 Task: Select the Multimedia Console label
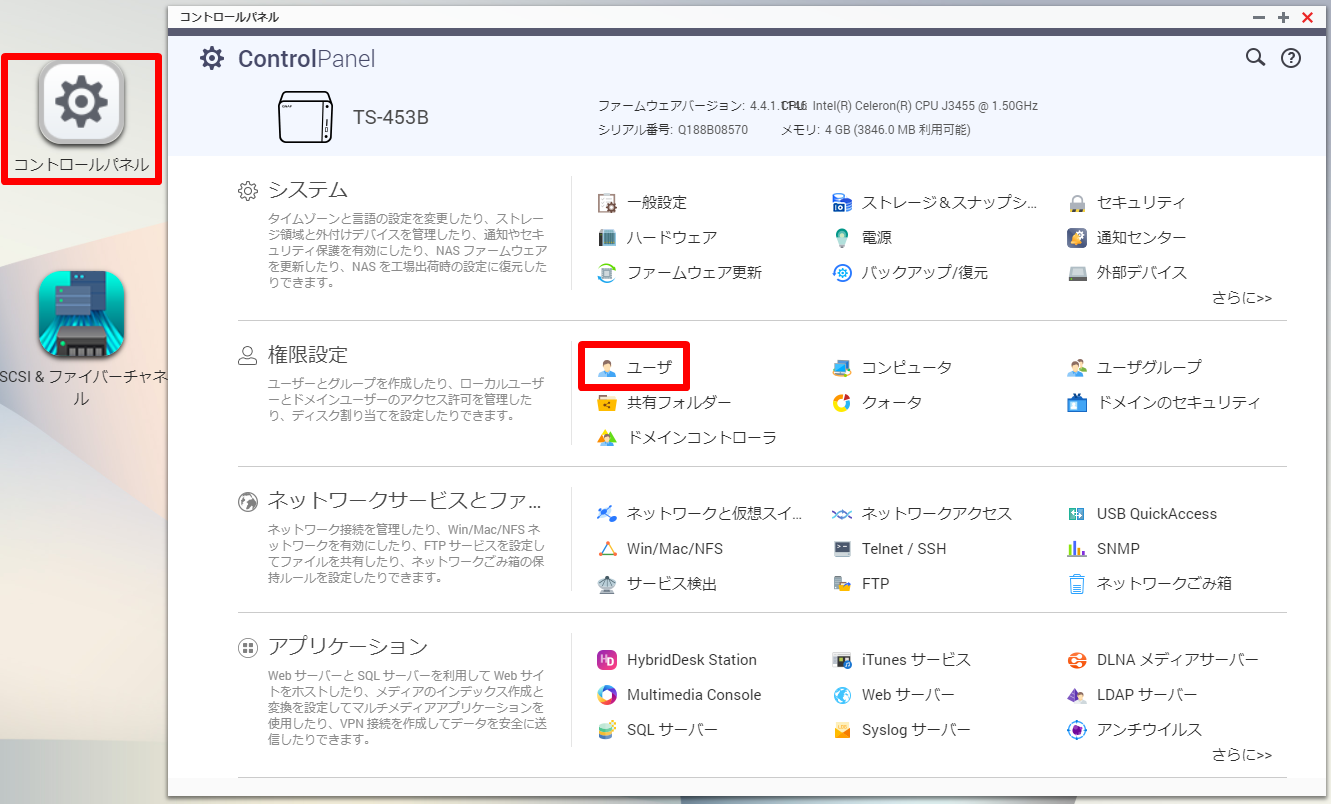click(x=694, y=695)
